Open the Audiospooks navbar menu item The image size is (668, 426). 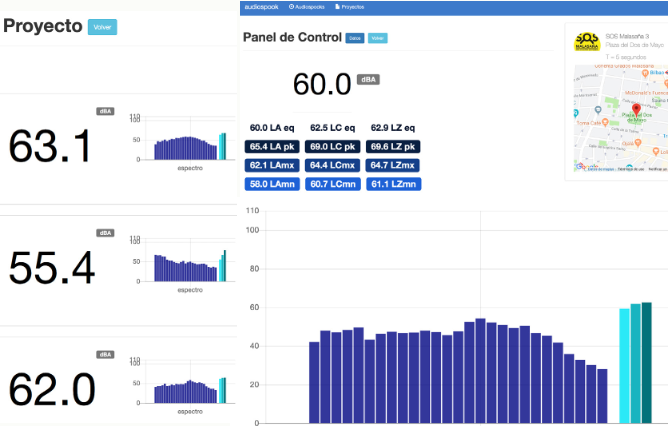tap(307, 7)
